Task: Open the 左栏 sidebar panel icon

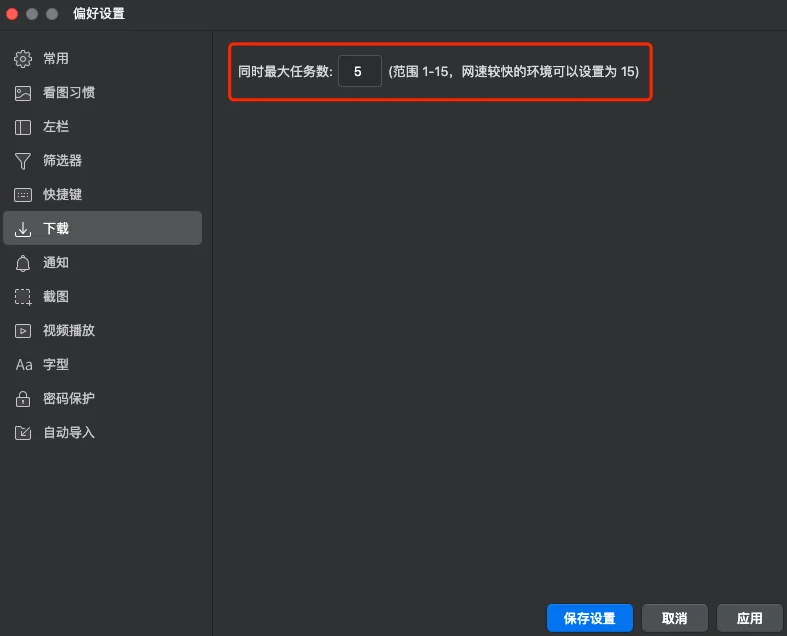Action: 23,127
